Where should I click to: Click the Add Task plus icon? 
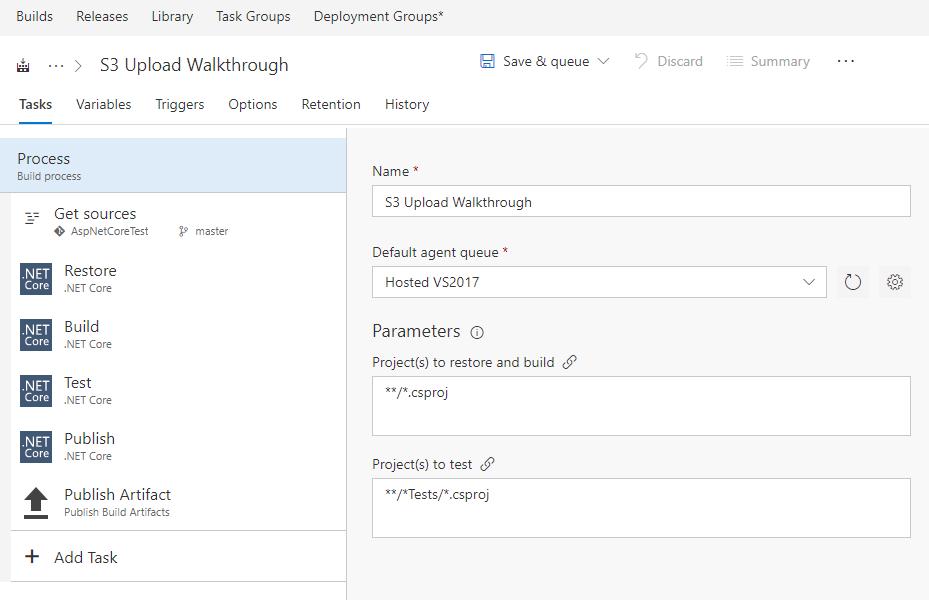coord(32,556)
